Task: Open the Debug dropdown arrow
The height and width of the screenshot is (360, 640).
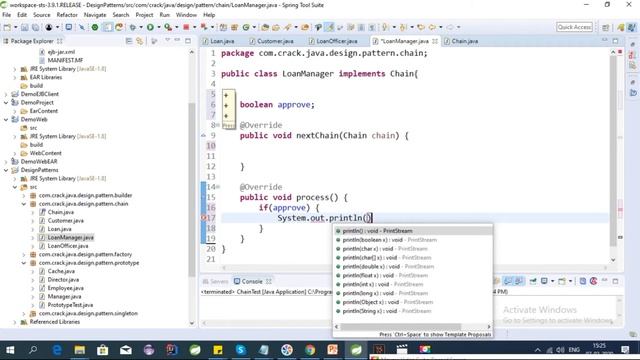Action: tap(141, 27)
